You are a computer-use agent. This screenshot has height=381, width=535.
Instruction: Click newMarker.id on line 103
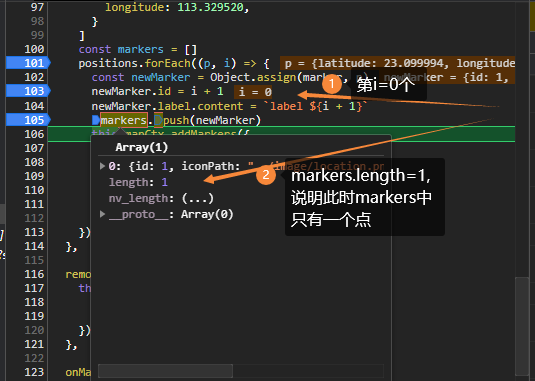(131, 91)
